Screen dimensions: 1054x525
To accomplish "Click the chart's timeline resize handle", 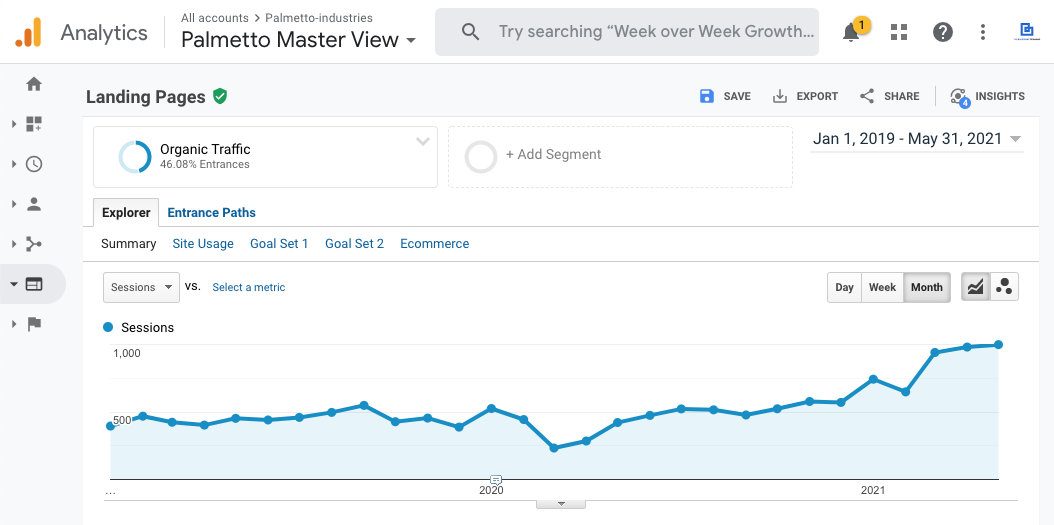I will tap(561, 503).
